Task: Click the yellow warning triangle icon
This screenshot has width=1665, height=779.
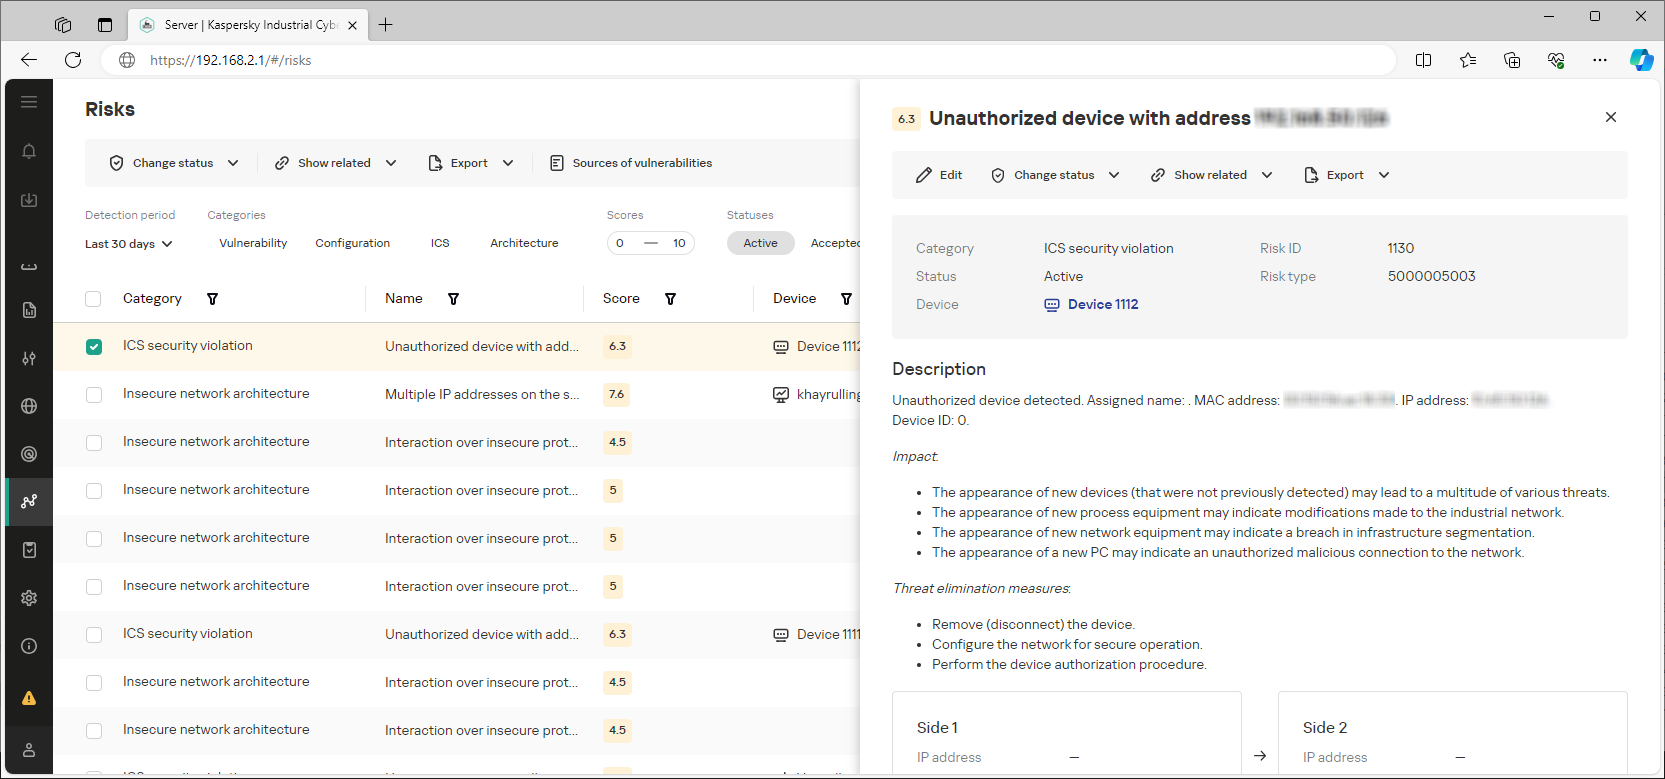Action: (29, 698)
